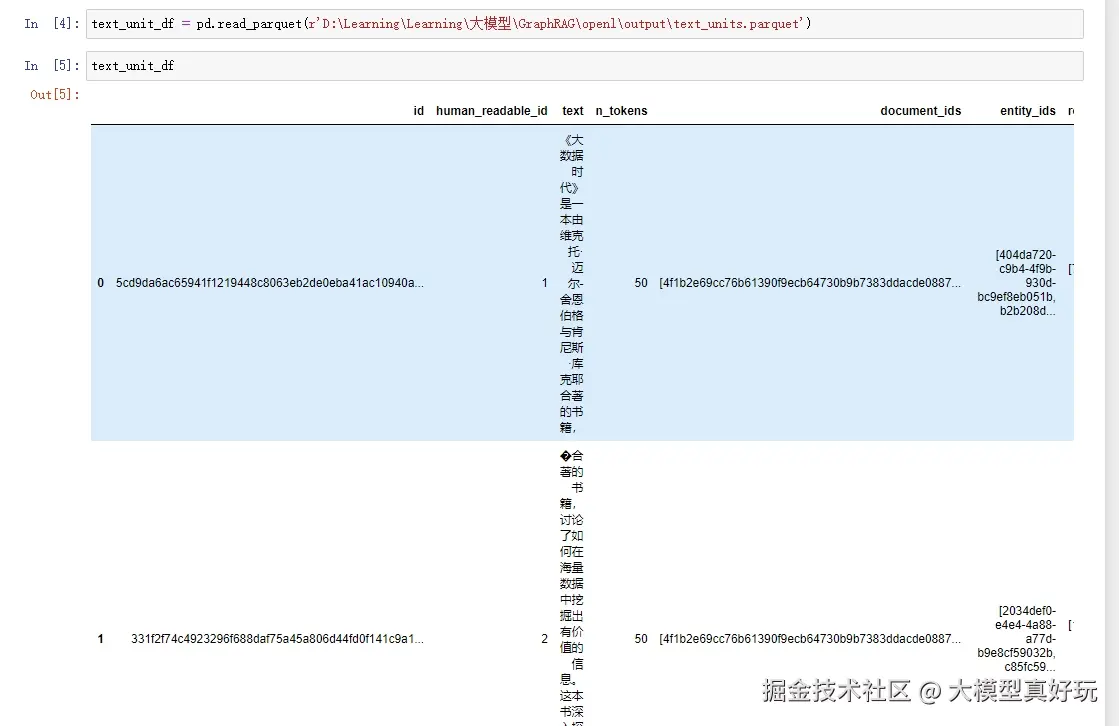The image size is (1119, 726).
Task: Click the entity_ids column header
Action: [x=1028, y=111]
